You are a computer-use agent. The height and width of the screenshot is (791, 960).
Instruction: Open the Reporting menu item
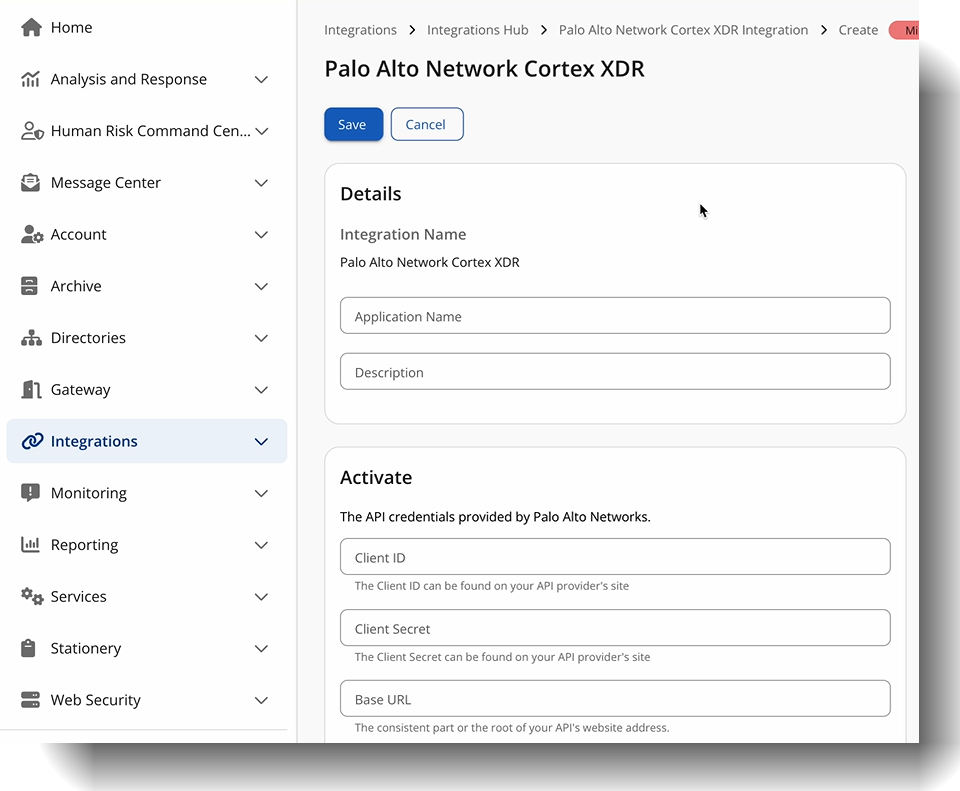coord(85,545)
